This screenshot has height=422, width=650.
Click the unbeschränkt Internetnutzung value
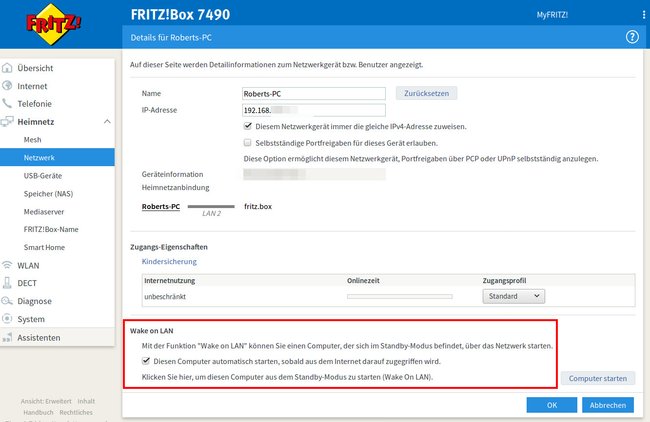point(165,296)
